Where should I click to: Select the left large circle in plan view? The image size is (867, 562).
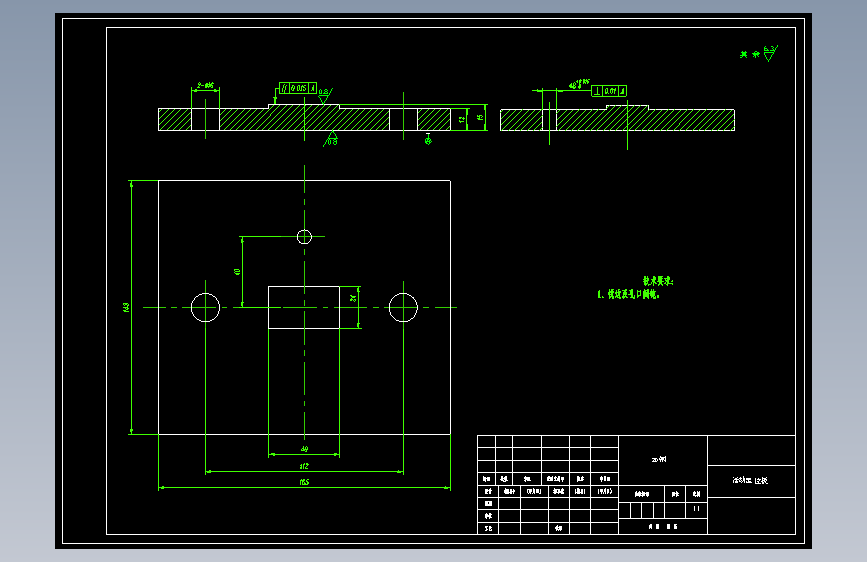[x=205, y=308]
